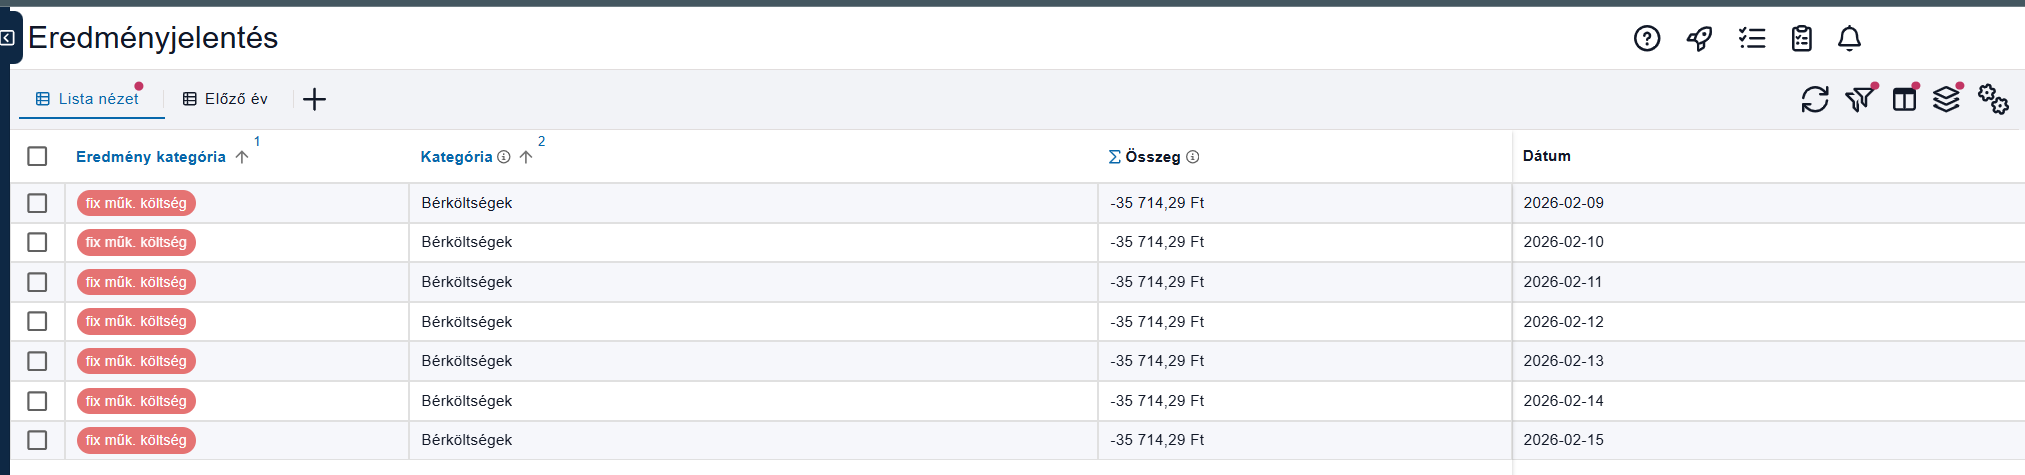Image resolution: width=2025 pixels, height=475 pixels.
Task: Click the Összeg column info icon
Action: point(1193,157)
